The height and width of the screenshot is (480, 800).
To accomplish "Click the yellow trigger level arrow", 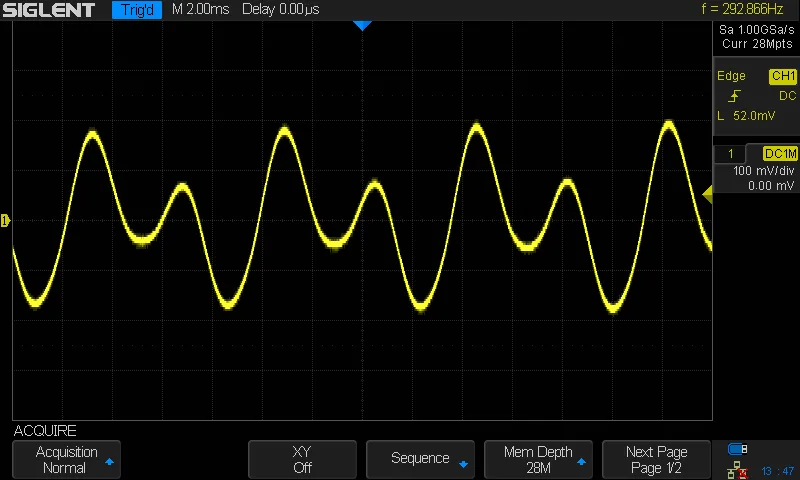I will pos(707,194).
